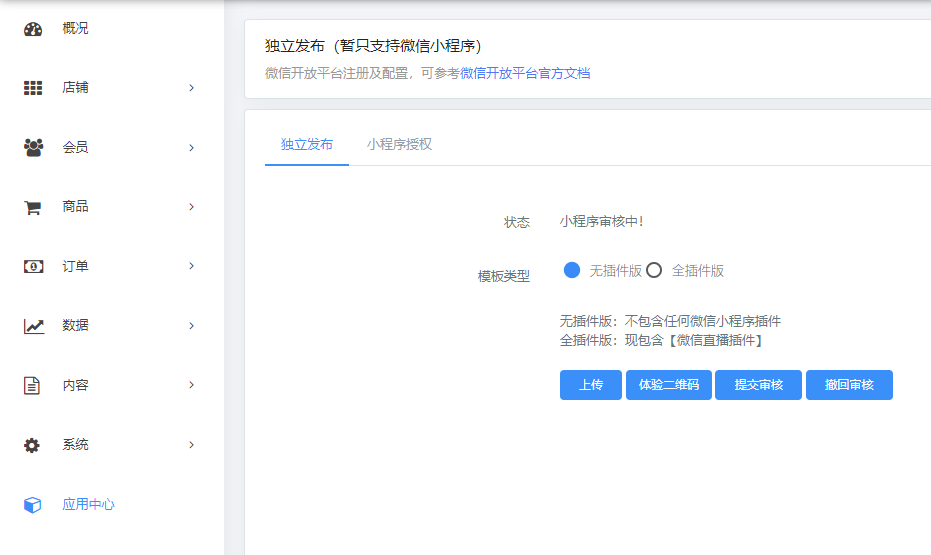Click the money icon beside 订单
The image size is (931, 555).
tap(33, 267)
